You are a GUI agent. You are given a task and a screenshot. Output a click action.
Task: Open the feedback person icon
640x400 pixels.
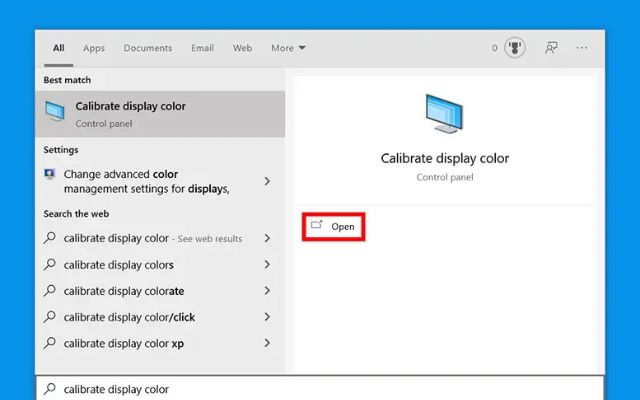(x=551, y=48)
